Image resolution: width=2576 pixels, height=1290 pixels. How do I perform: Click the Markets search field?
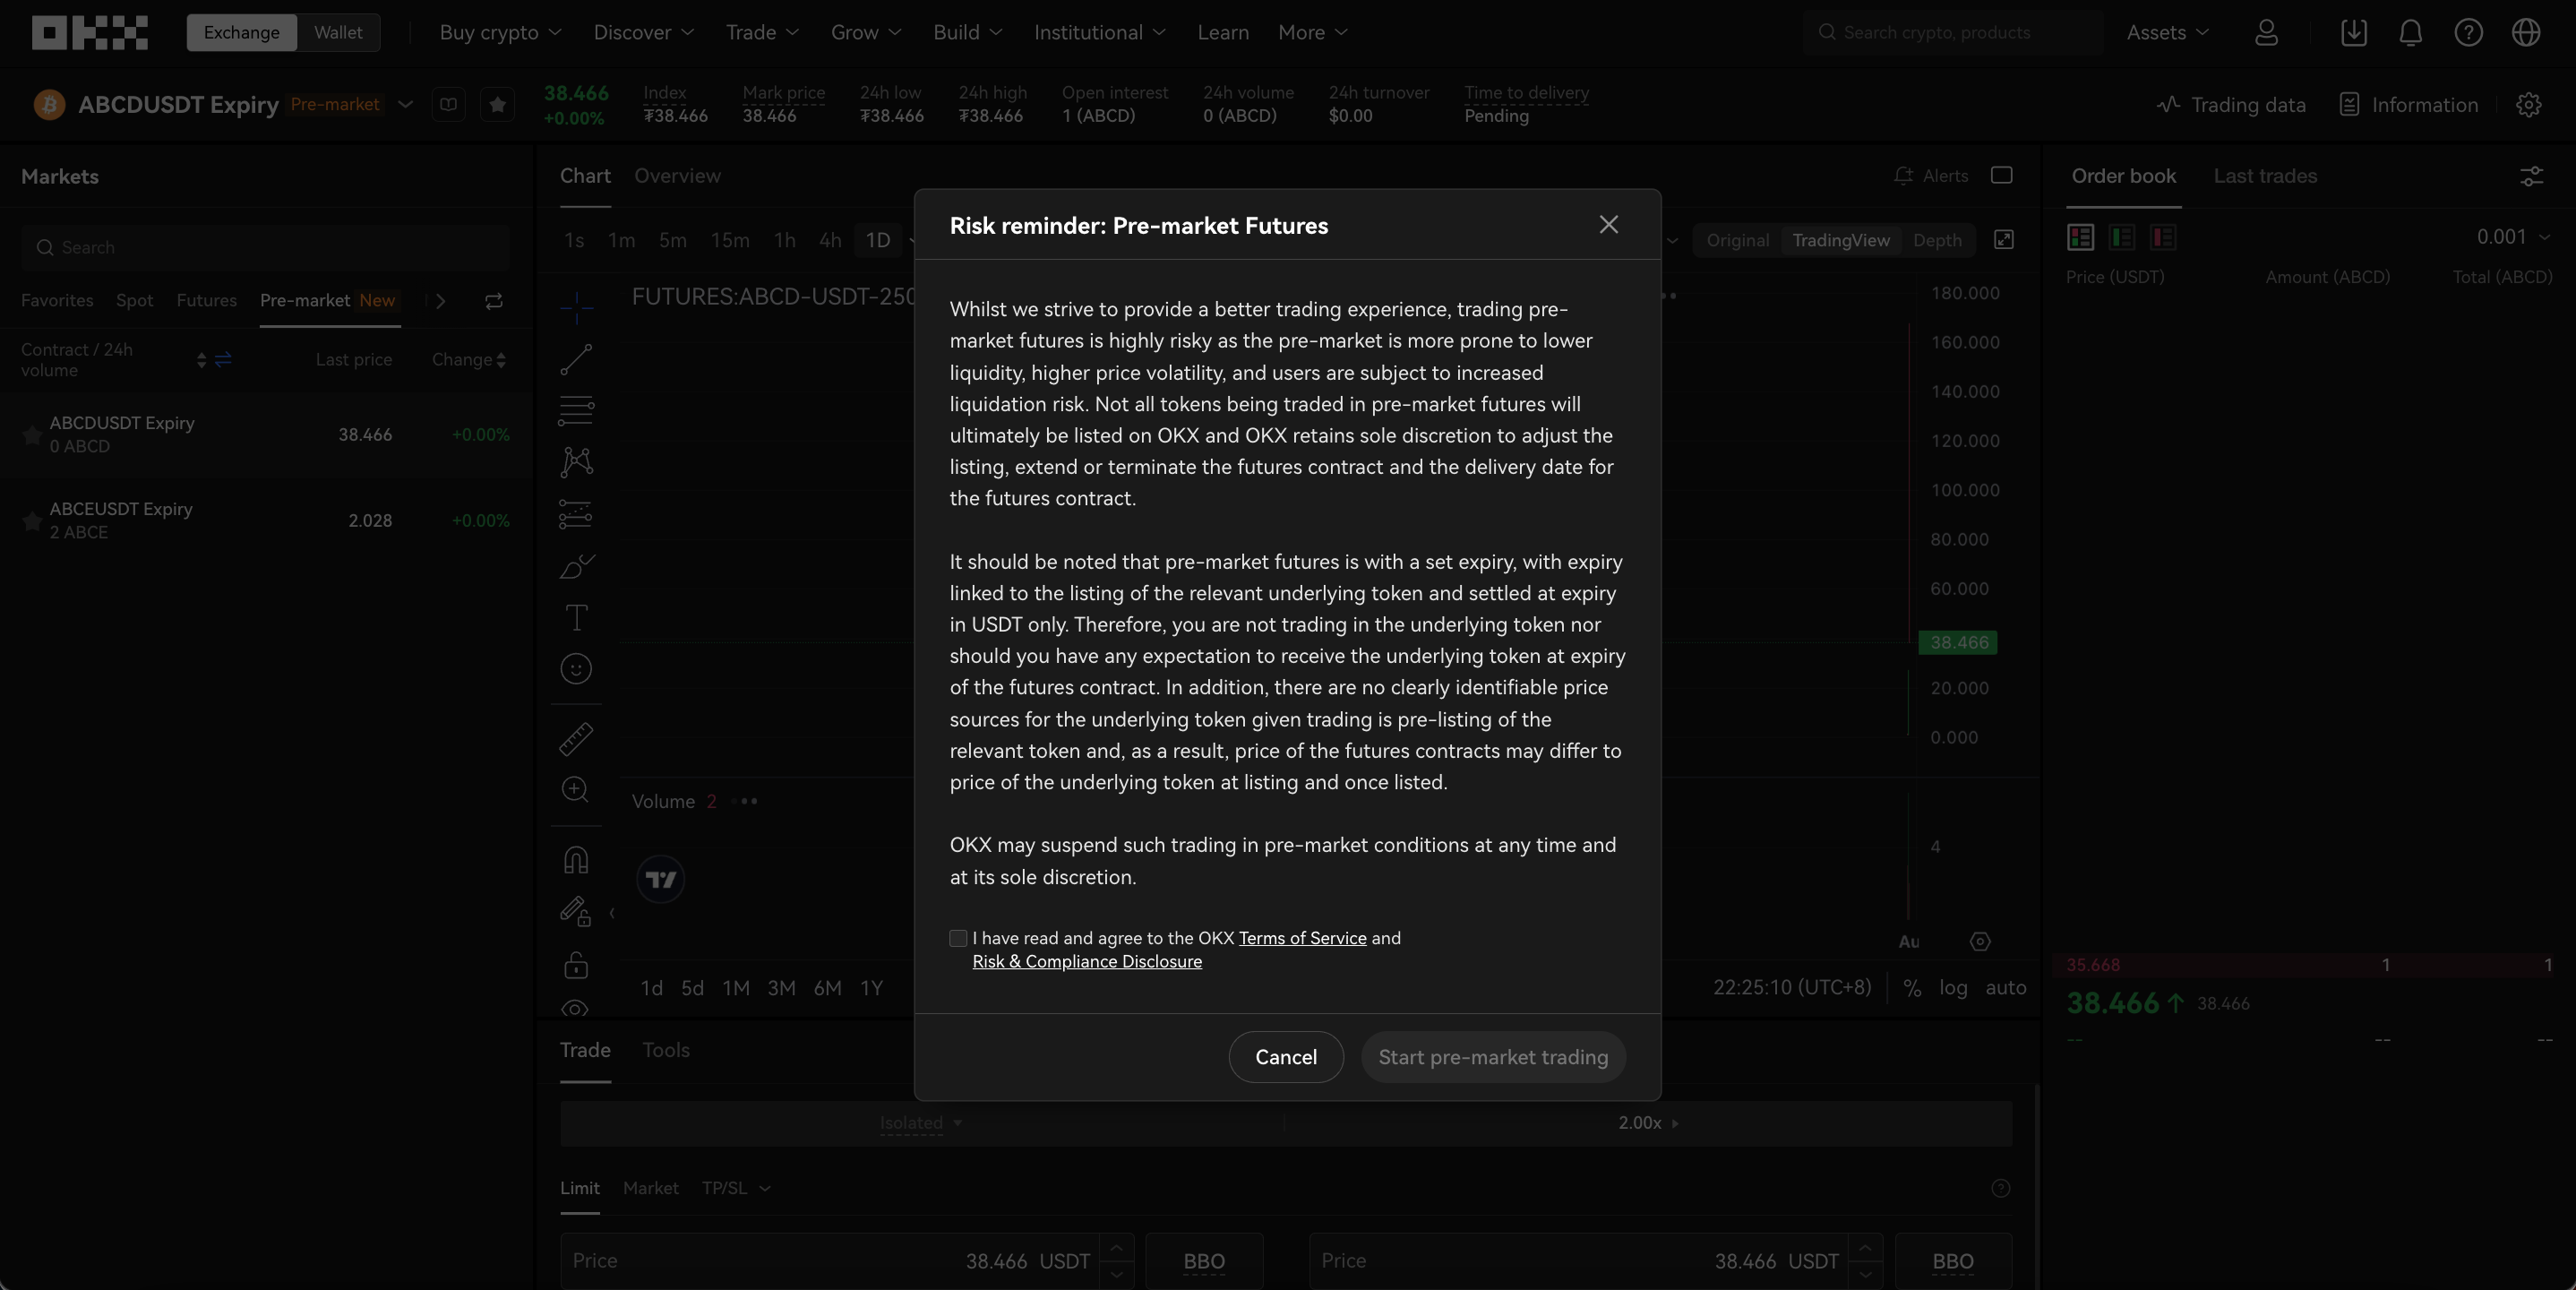point(265,247)
